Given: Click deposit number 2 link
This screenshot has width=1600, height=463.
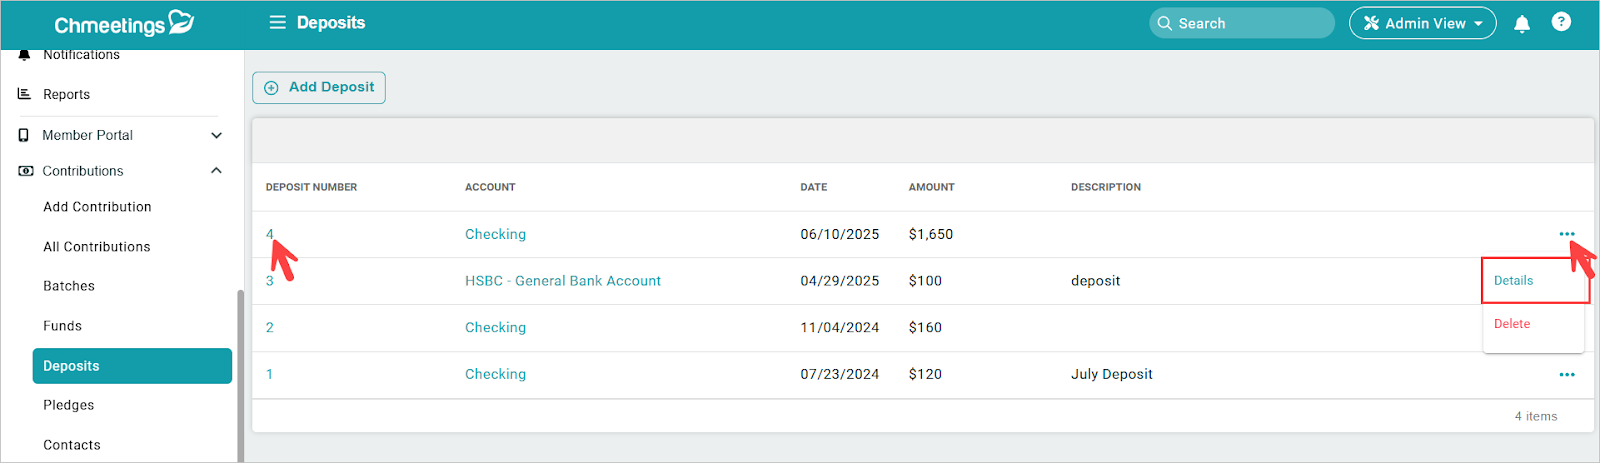Looking at the screenshot, I should tap(269, 328).
